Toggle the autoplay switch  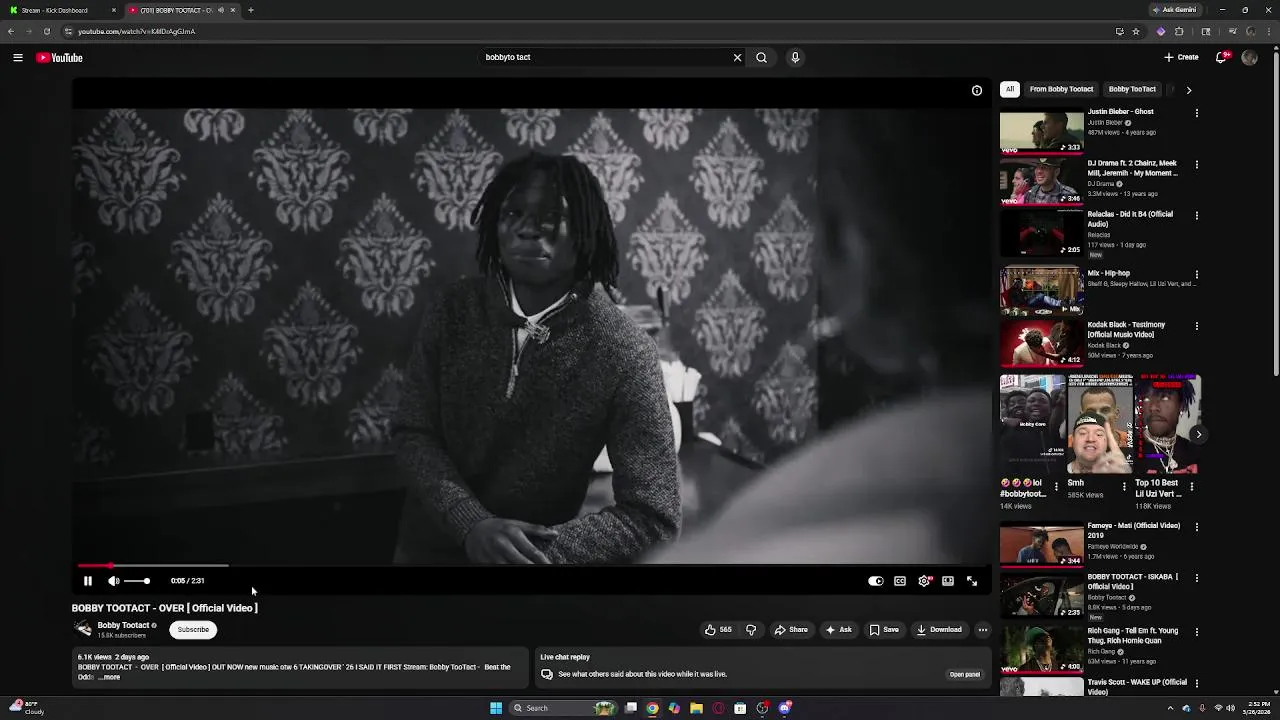click(x=876, y=581)
